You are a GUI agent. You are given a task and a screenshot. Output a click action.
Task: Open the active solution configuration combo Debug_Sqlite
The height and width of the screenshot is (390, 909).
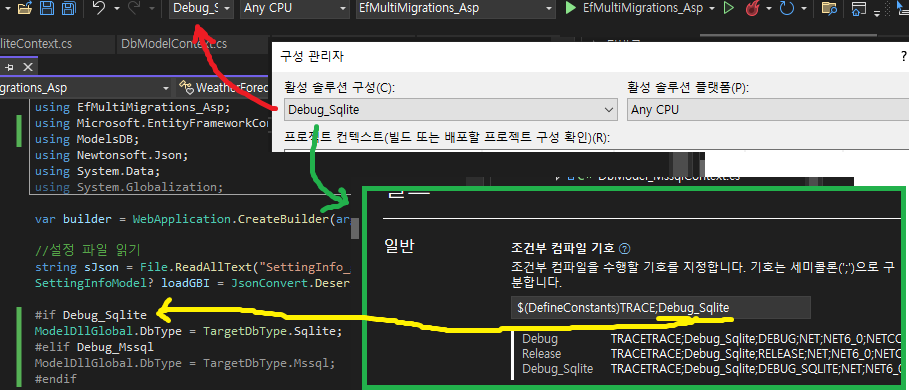point(450,110)
